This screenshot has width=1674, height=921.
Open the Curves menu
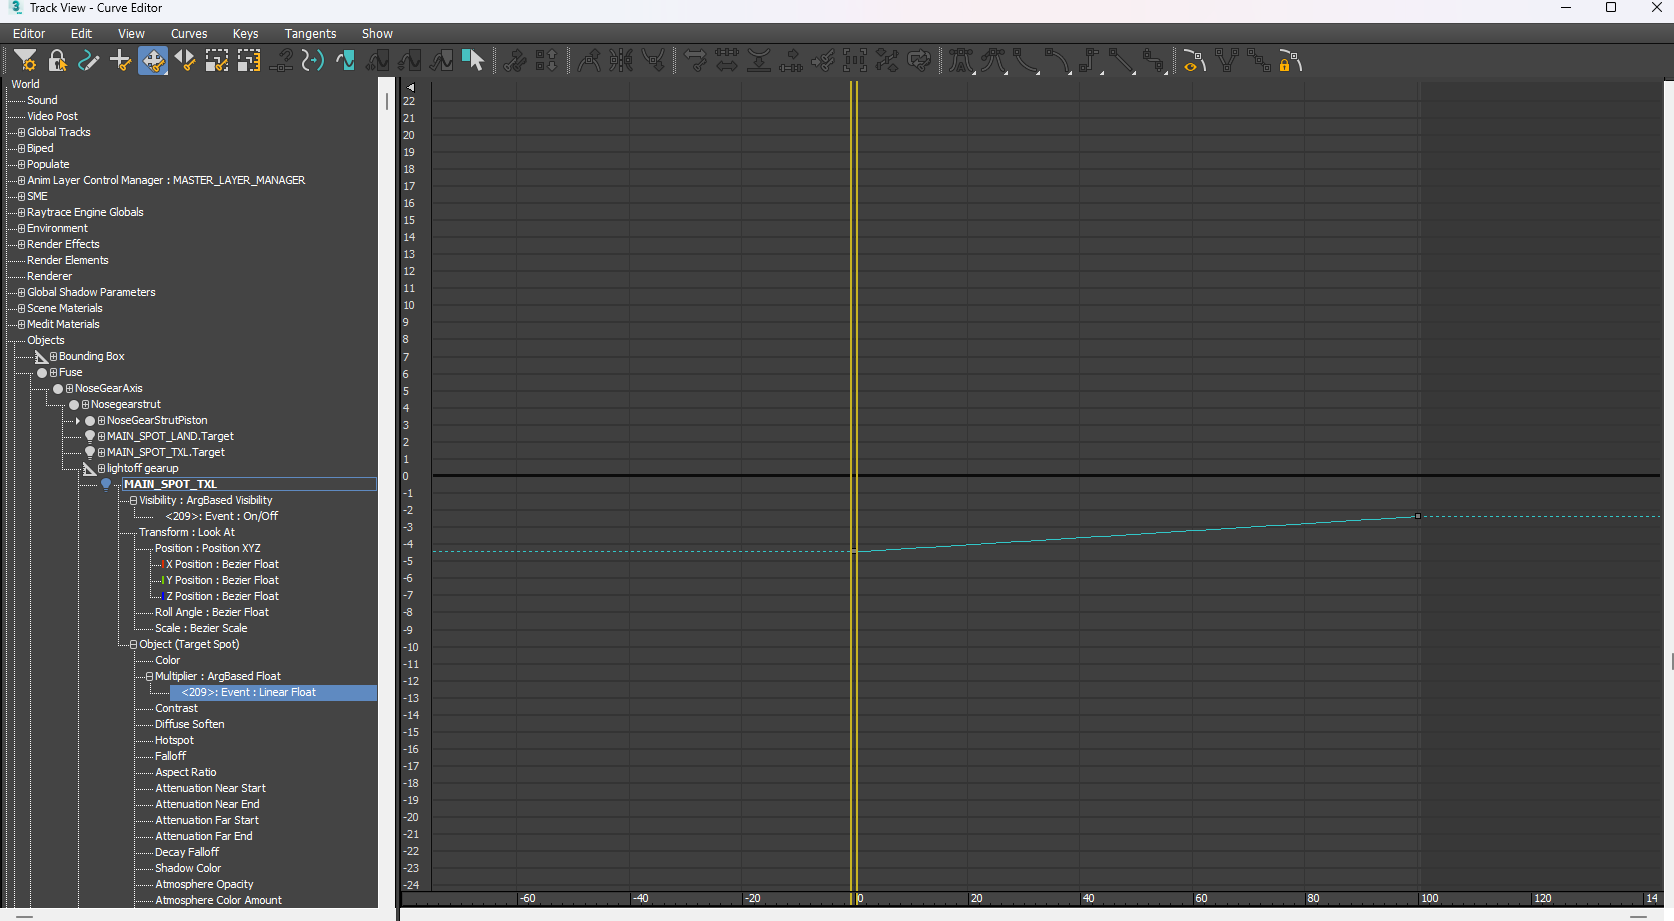coord(189,33)
